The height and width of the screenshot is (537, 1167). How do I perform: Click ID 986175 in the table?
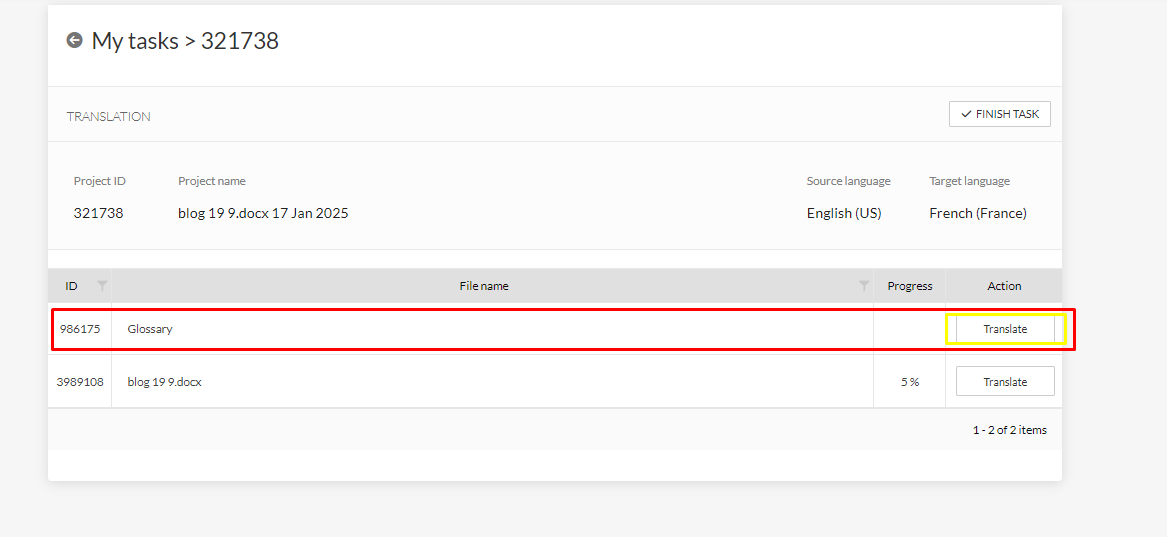click(80, 329)
